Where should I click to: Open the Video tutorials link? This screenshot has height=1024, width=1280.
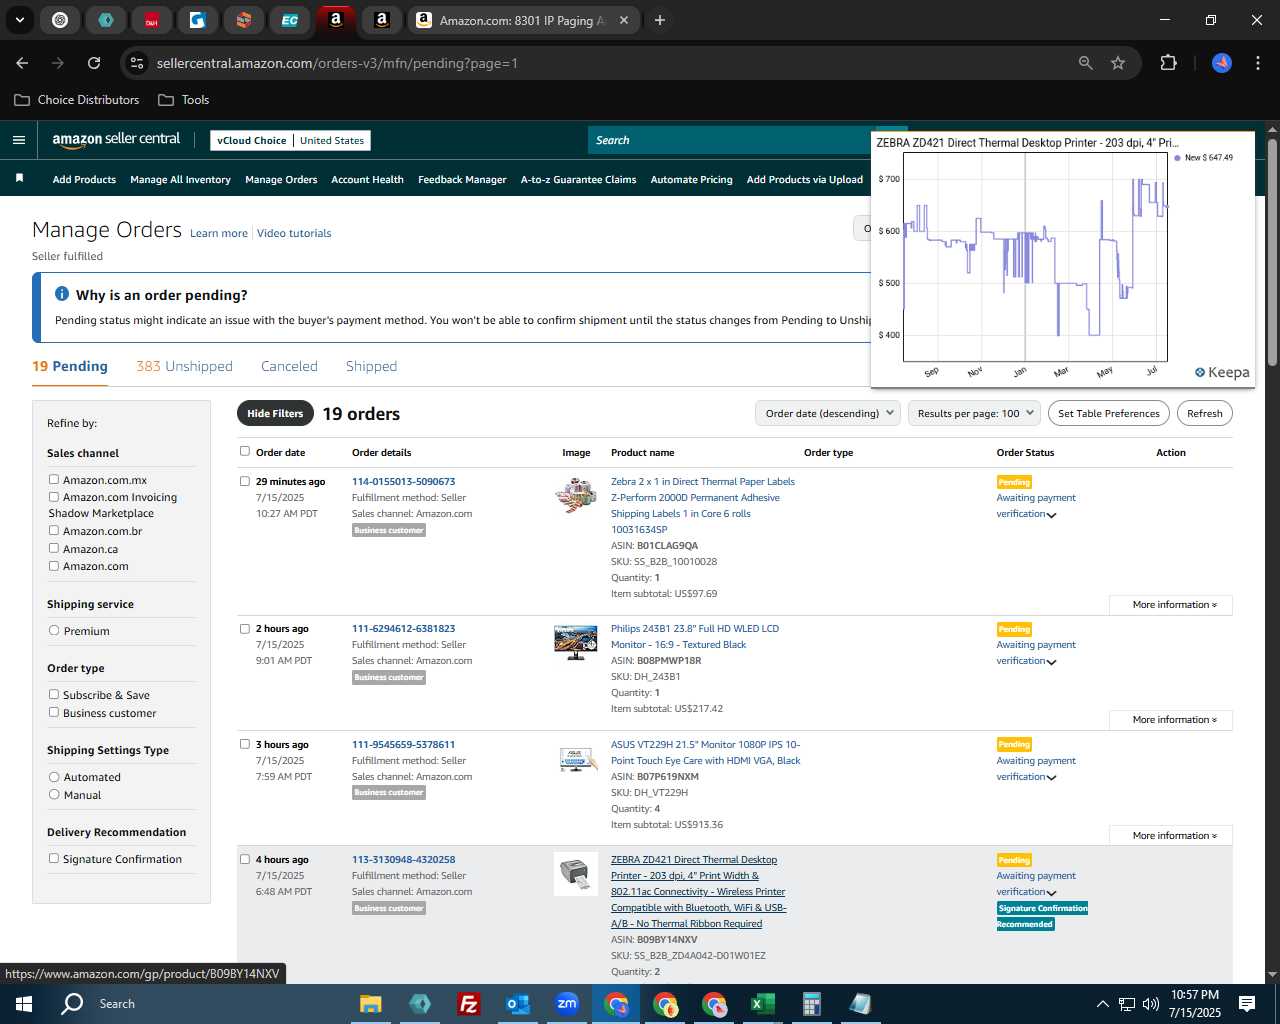pos(294,233)
